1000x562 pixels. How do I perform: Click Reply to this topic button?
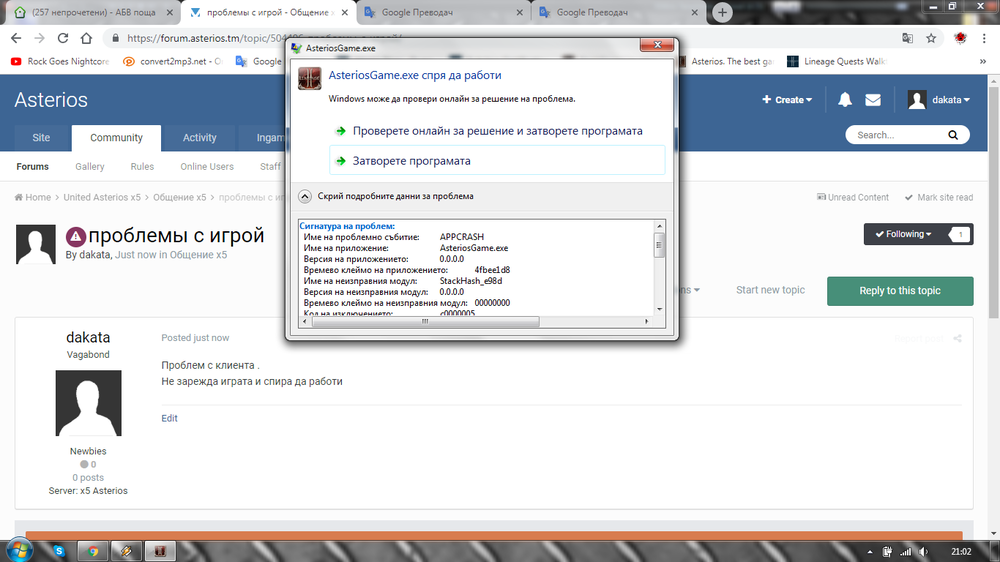(x=899, y=290)
